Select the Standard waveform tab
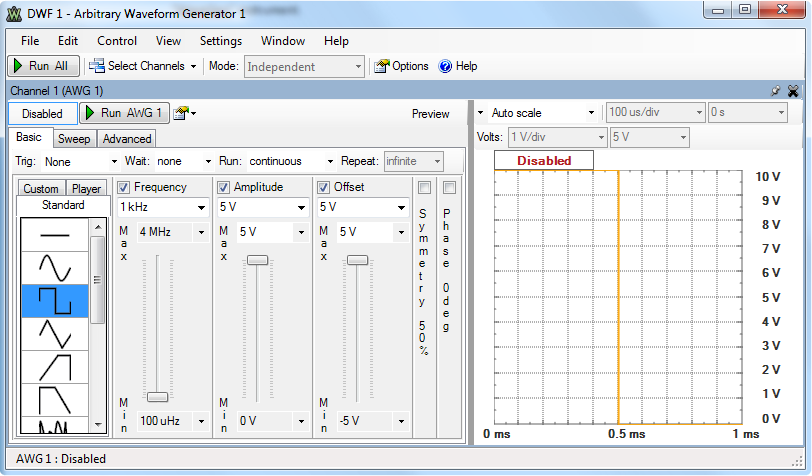 pyautogui.click(x=63, y=205)
